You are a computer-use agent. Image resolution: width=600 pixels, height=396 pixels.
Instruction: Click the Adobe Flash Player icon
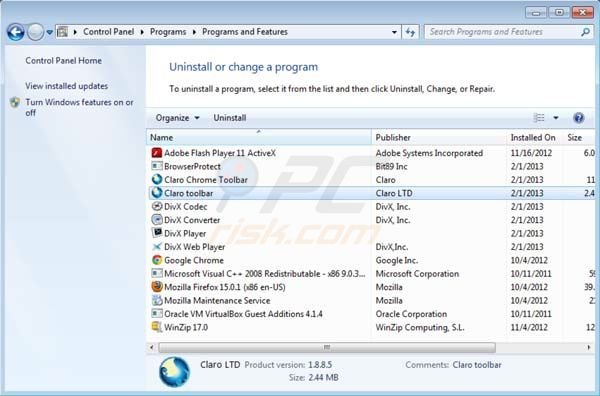click(x=157, y=153)
